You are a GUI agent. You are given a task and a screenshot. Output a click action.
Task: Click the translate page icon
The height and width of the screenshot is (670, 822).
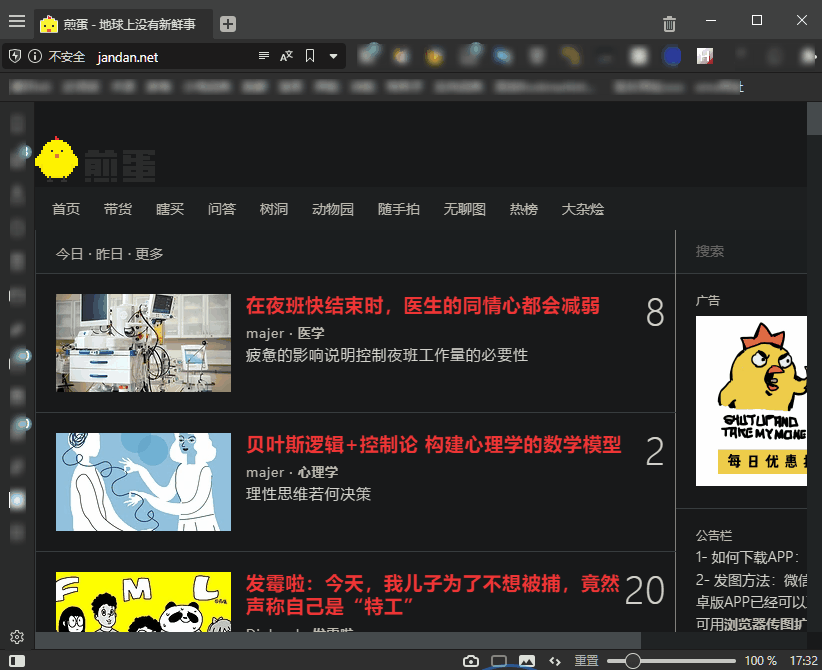pyautogui.click(x=287, y=56)
